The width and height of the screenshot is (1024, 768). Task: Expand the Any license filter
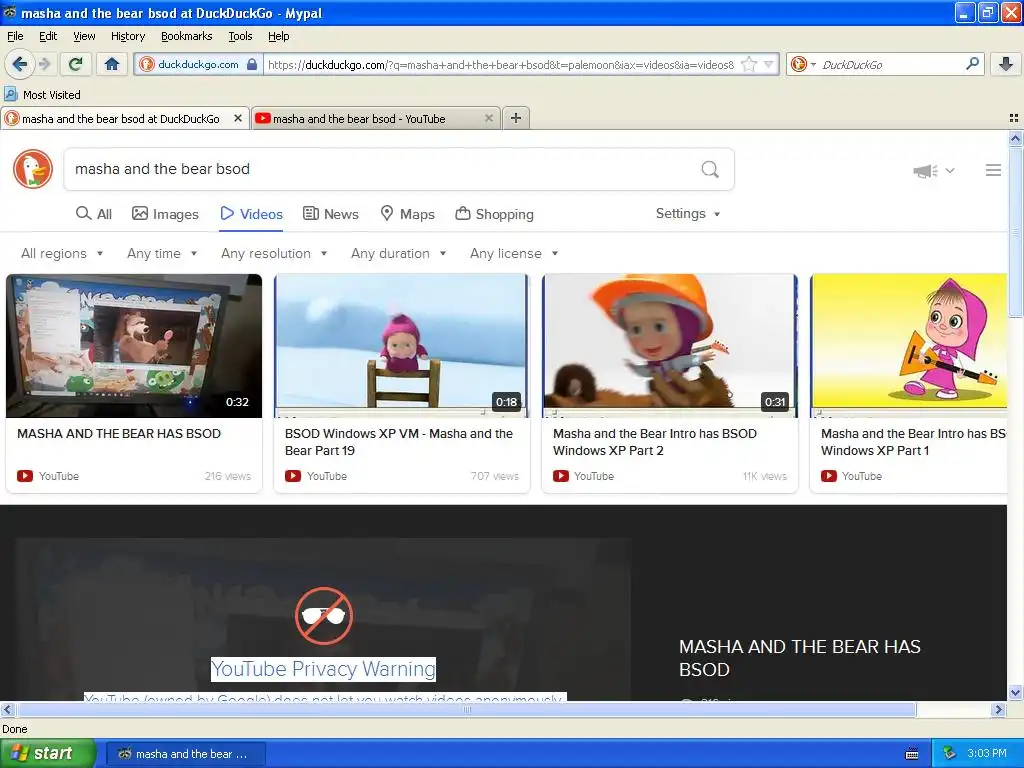[514, 253]
